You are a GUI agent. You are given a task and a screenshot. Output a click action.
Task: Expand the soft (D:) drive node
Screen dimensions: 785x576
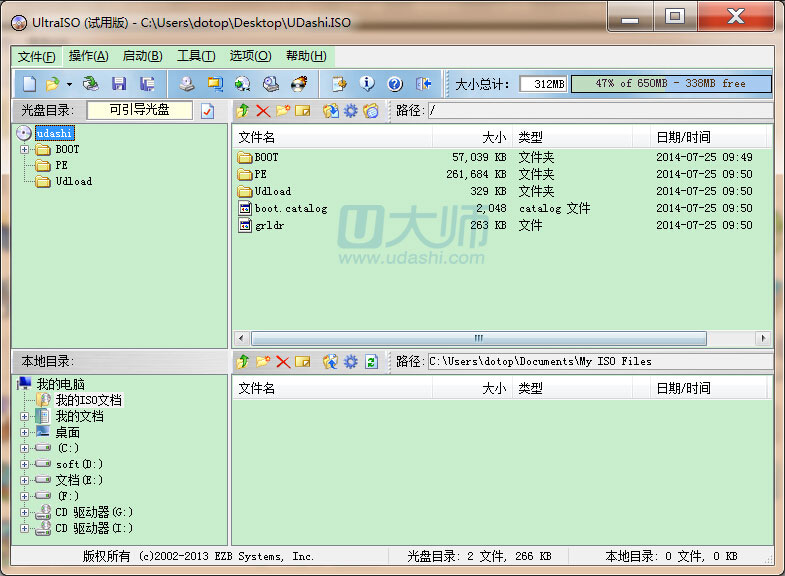click(24, 464)
